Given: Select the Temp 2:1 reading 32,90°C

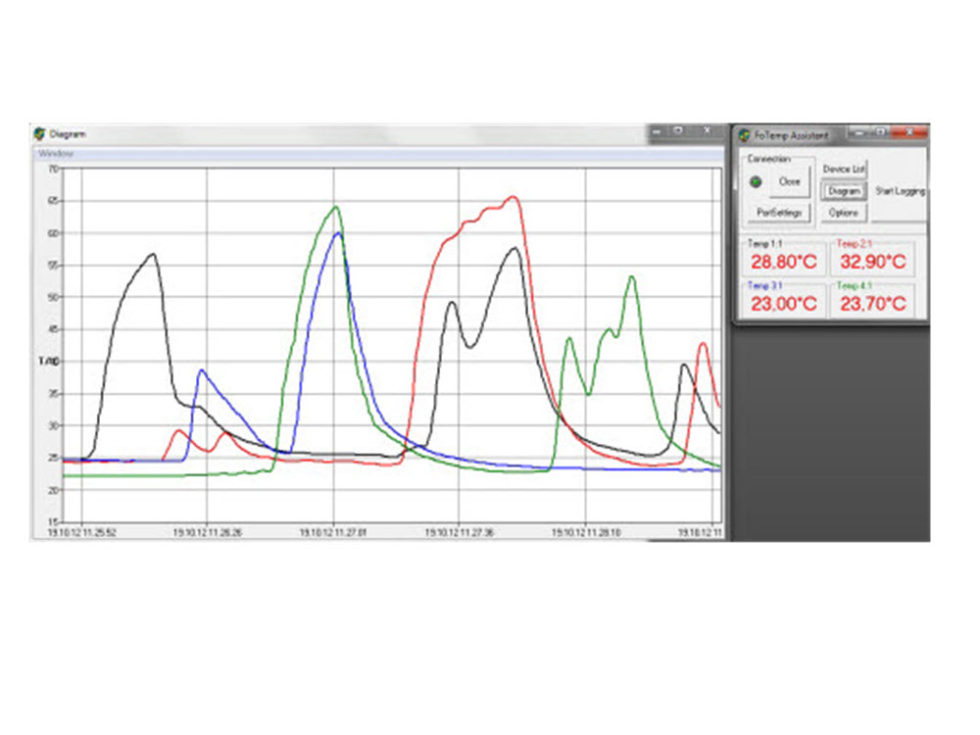Looking at the screenshot, I should point(872,263).
